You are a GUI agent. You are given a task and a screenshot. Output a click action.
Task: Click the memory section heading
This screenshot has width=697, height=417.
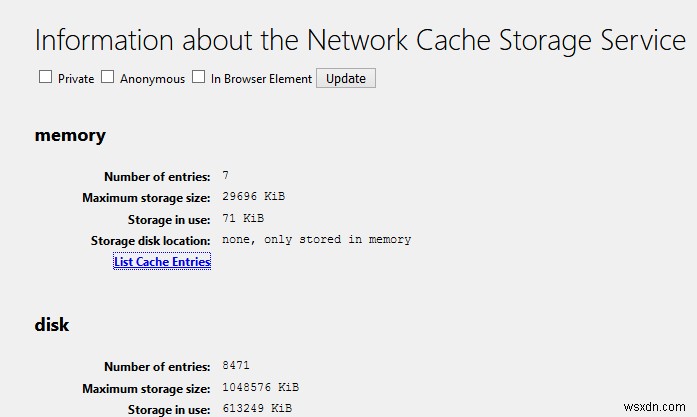70,135
